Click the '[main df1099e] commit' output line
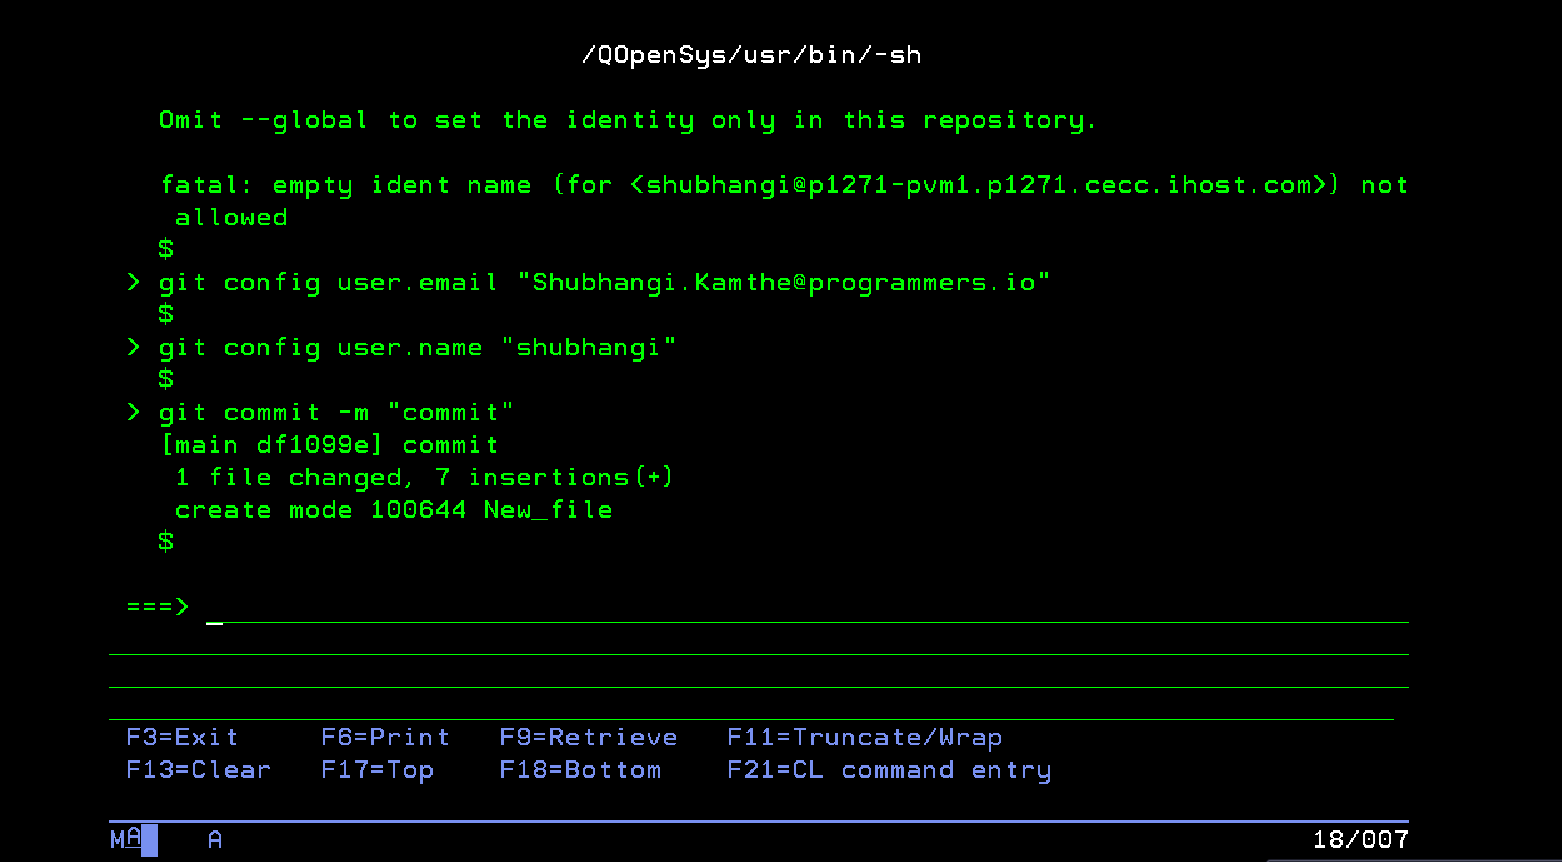Screen dimensions: 1562x862 329,445
